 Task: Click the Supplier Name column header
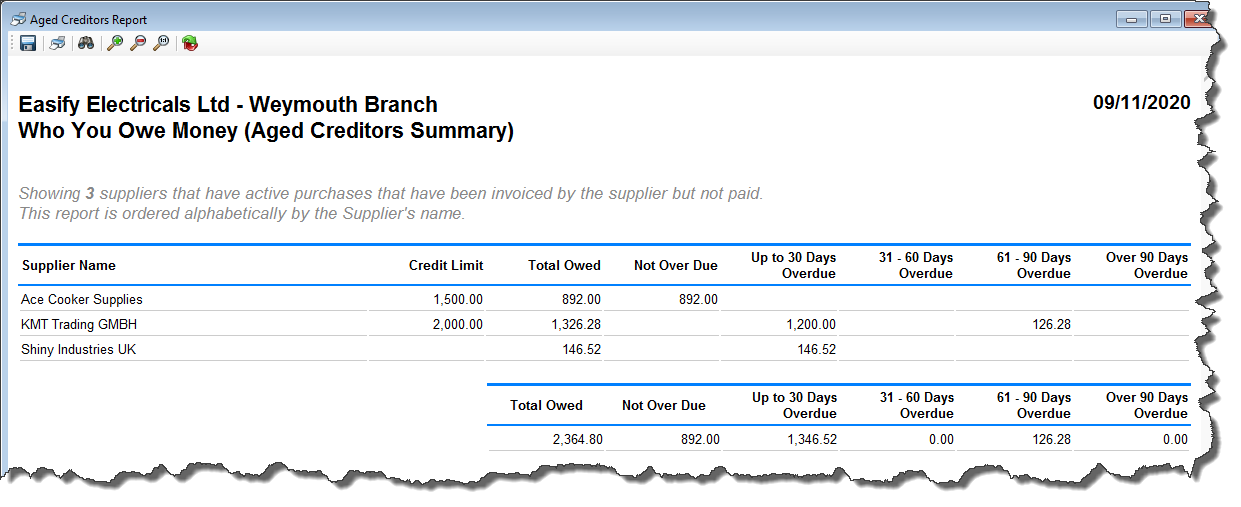tap(69, 265)
